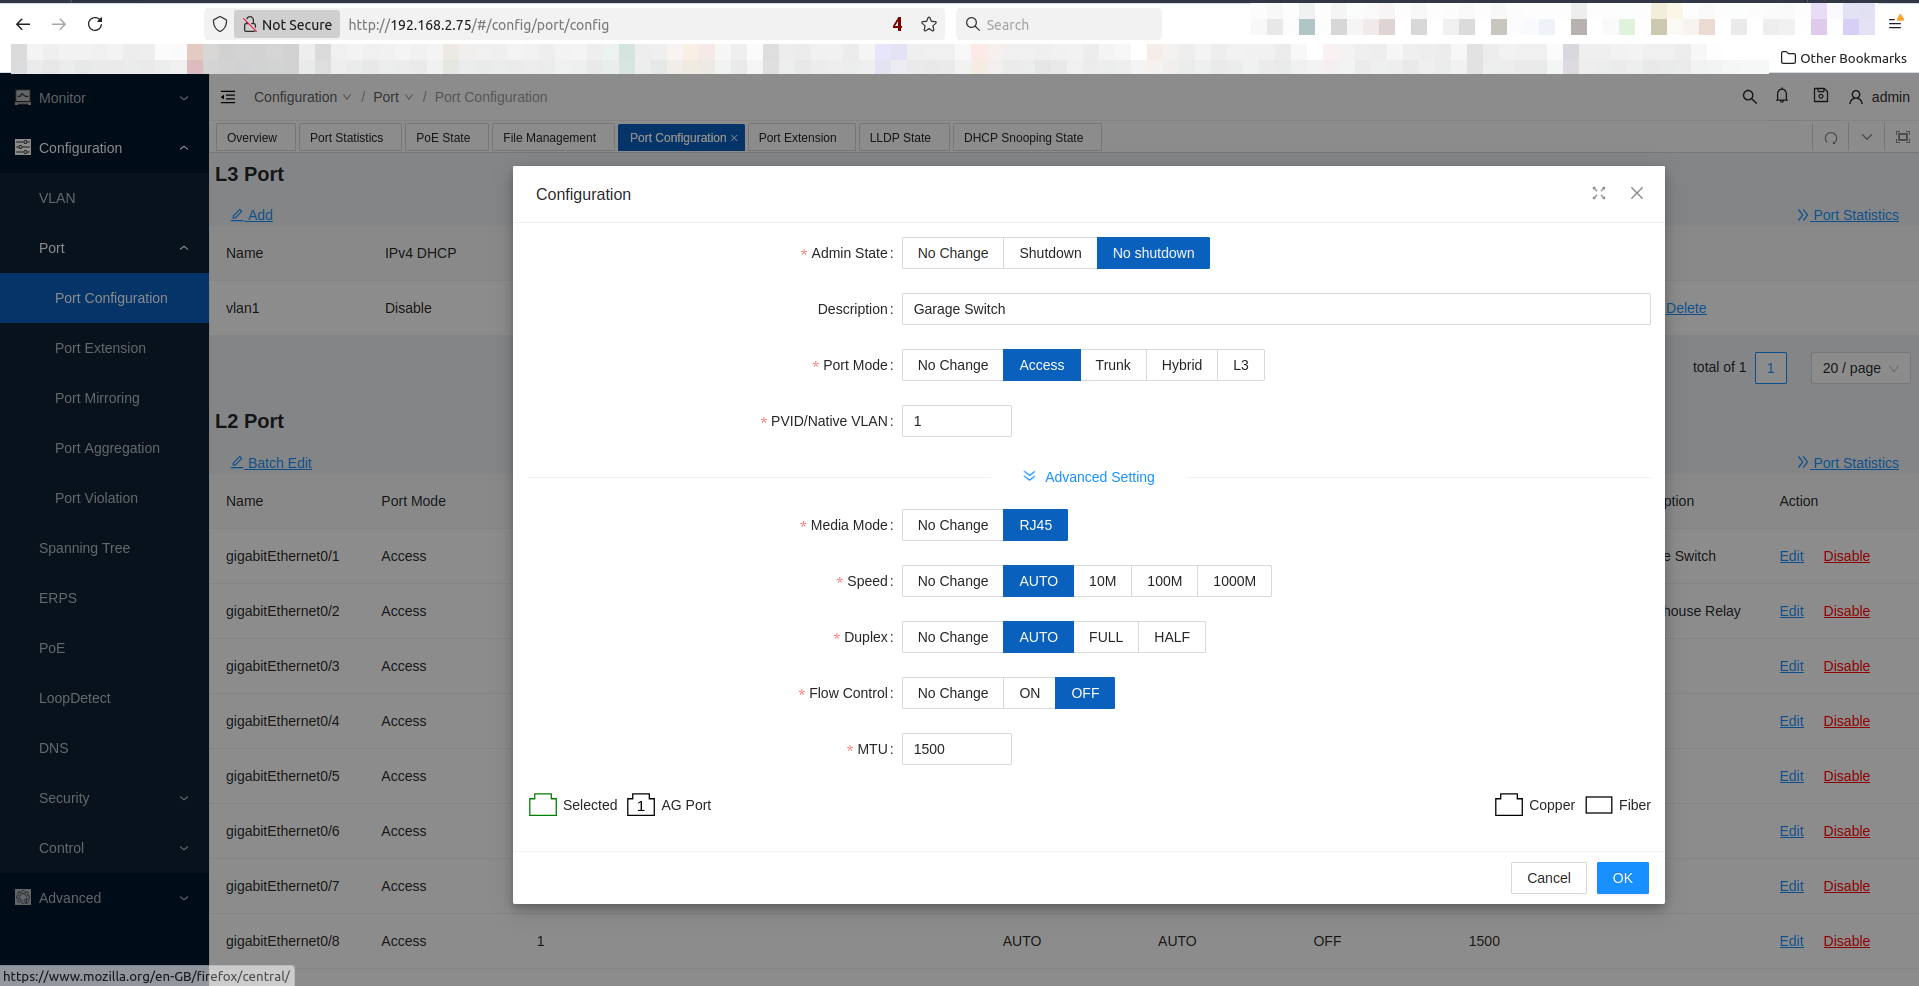This screenshot has height=986, width=1919.
Task: Click the Monitor sidebar icon
Action: [21, 97]
